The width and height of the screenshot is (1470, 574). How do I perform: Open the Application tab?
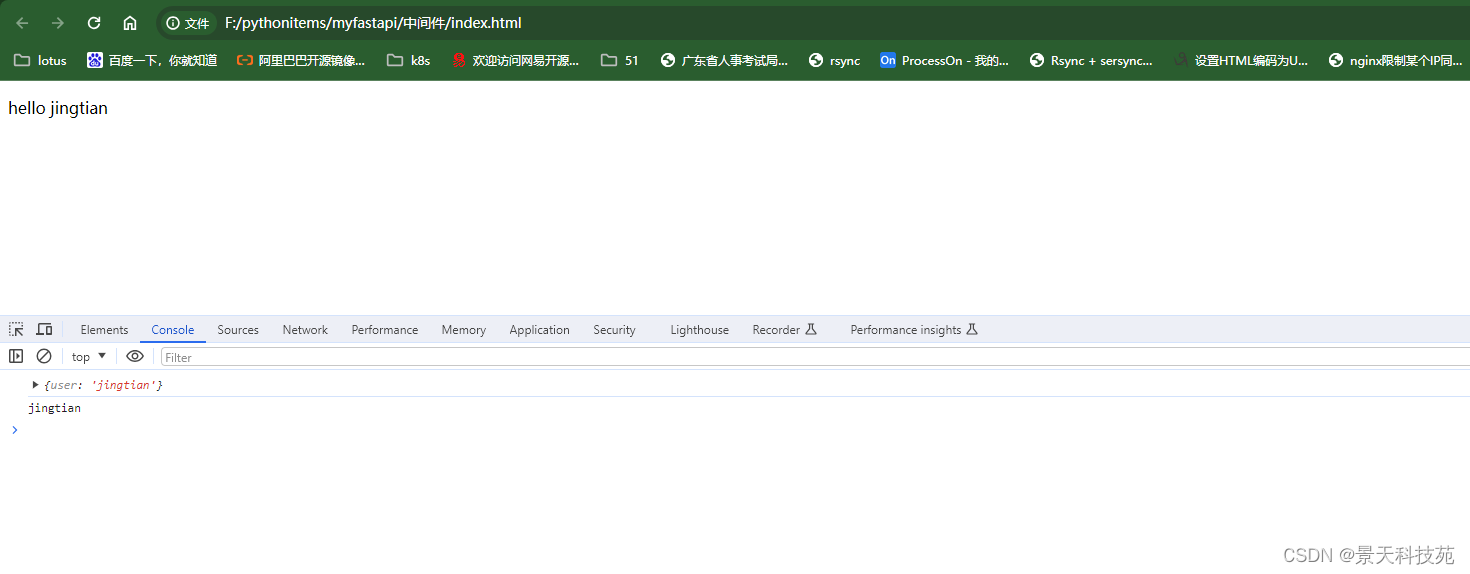[539, 330]
